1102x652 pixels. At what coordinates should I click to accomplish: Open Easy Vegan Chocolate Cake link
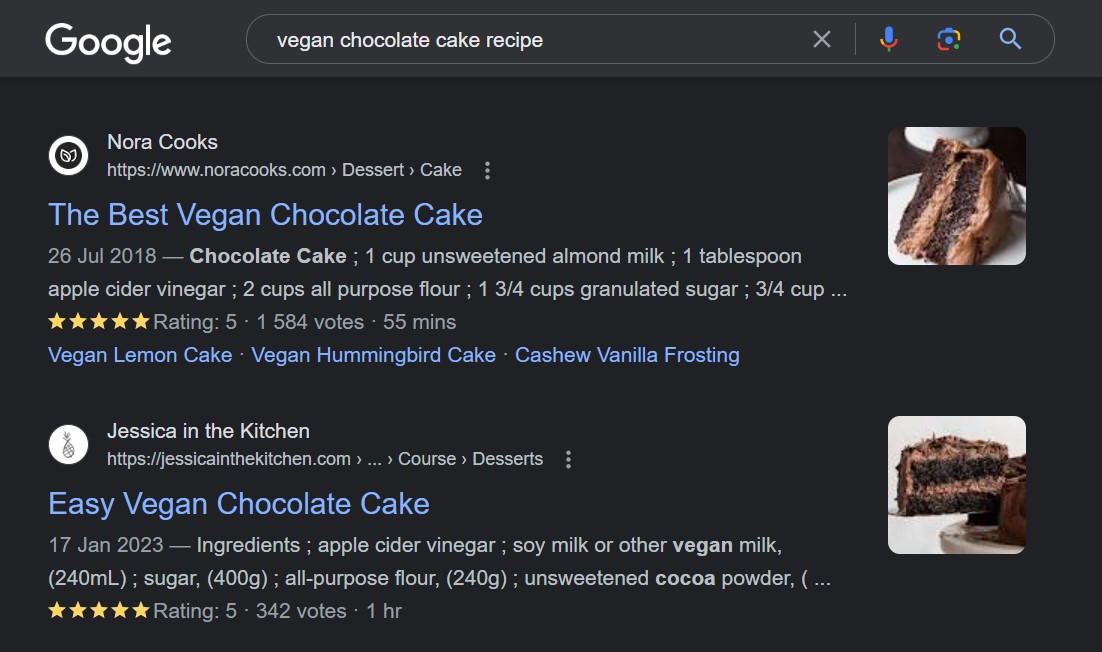click(238, 503)
